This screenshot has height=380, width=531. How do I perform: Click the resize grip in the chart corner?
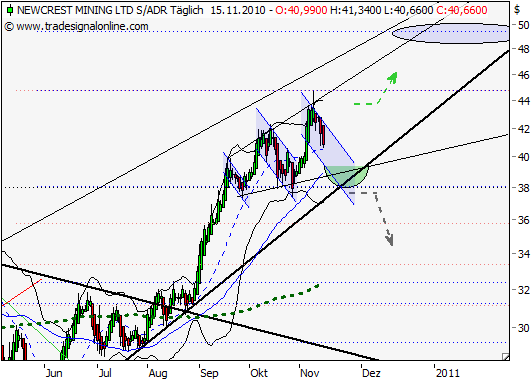coord(506,356)
